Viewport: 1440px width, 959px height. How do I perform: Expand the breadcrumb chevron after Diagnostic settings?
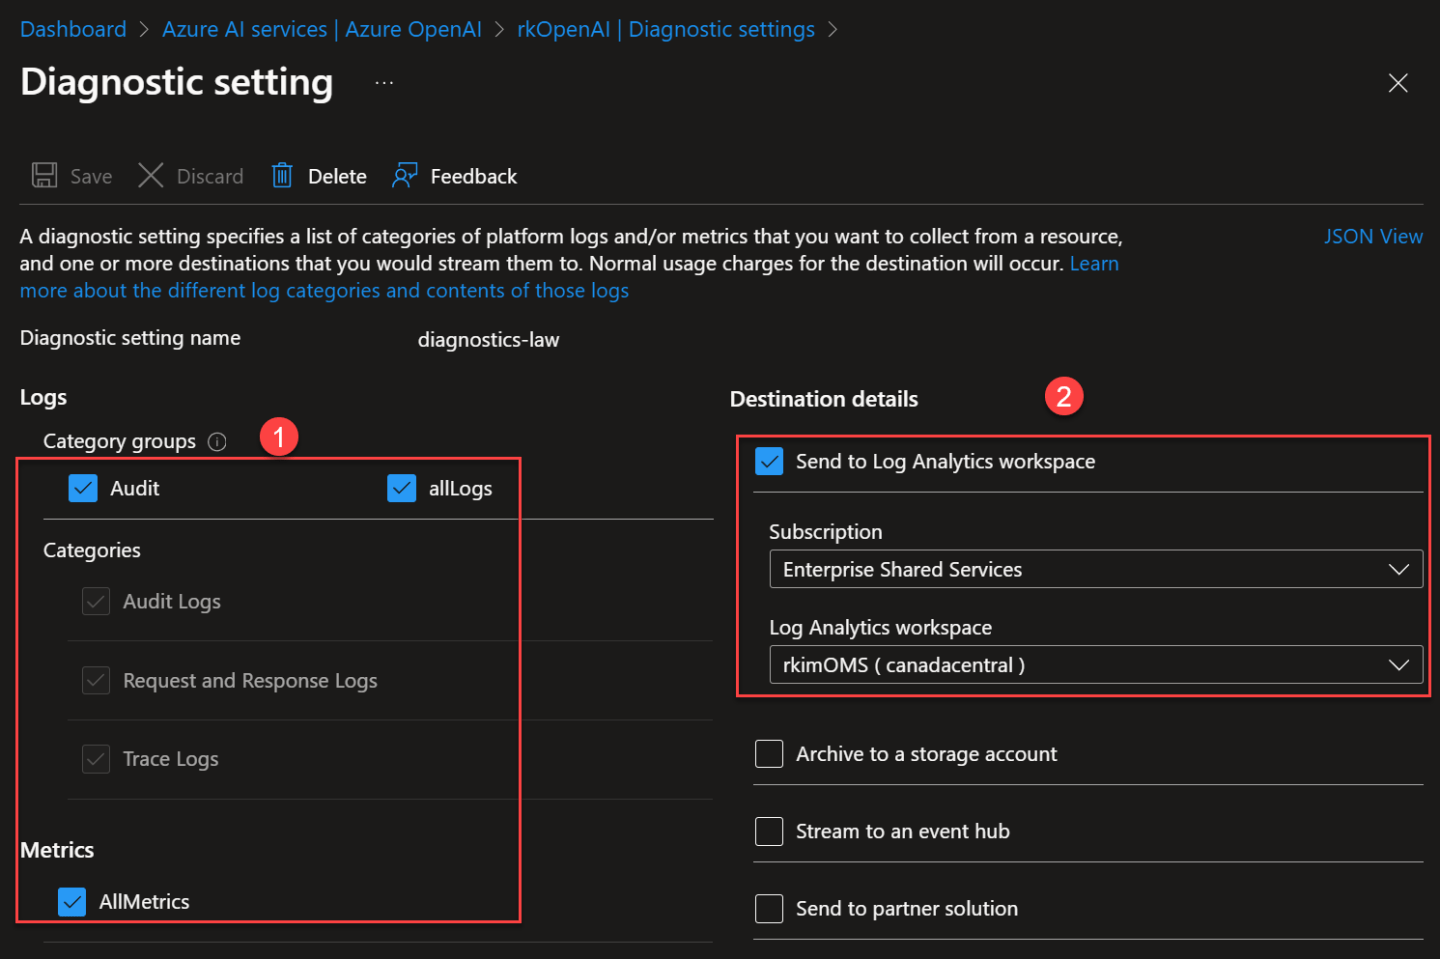coord(833,29)
